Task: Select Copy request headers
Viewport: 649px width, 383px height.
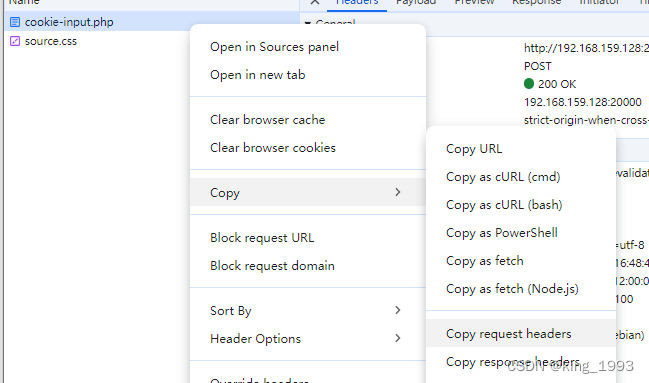Action: coord(521,333)
